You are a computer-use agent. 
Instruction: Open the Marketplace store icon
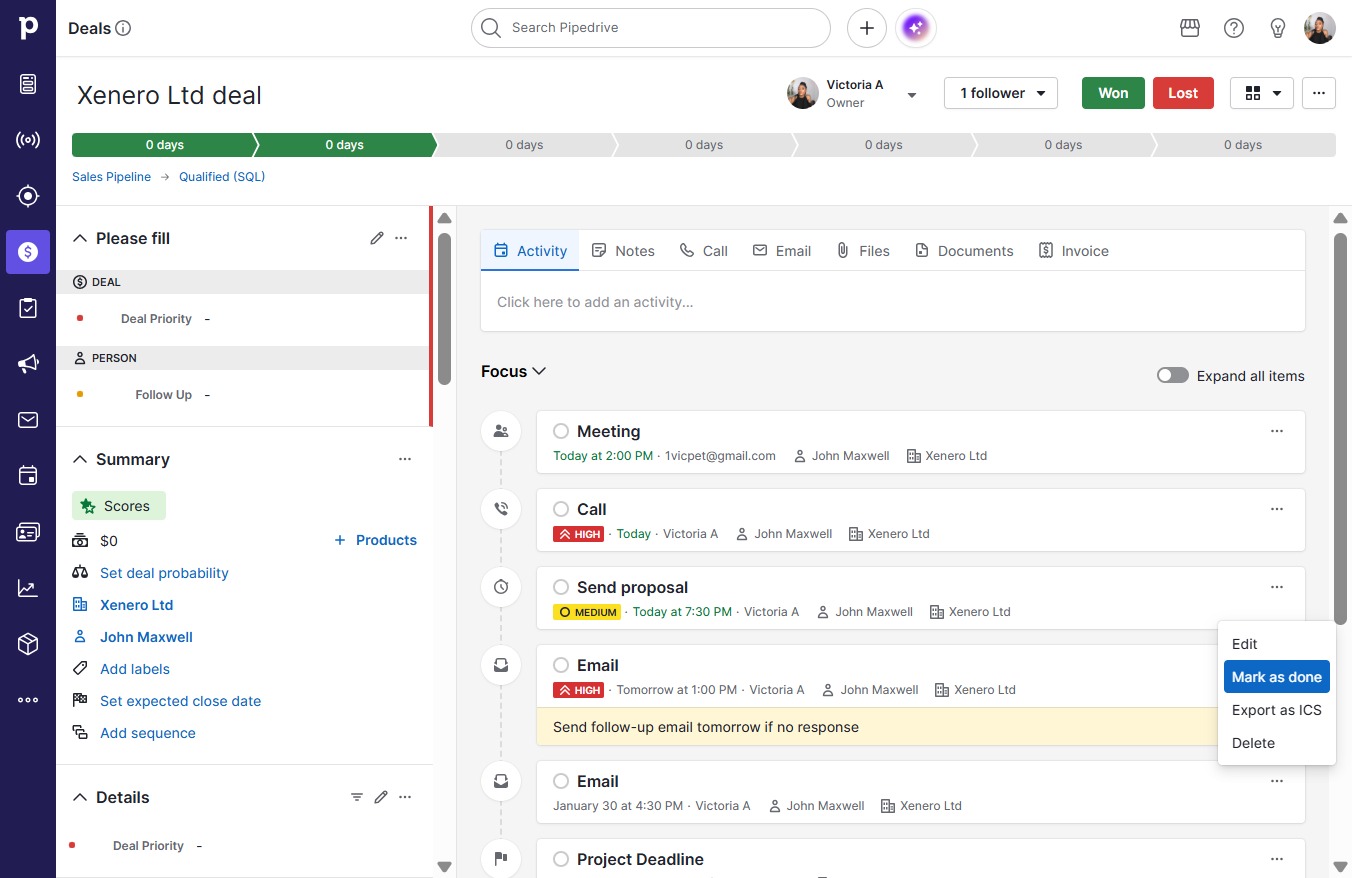pyautogui.click(x=1190, y=28)
